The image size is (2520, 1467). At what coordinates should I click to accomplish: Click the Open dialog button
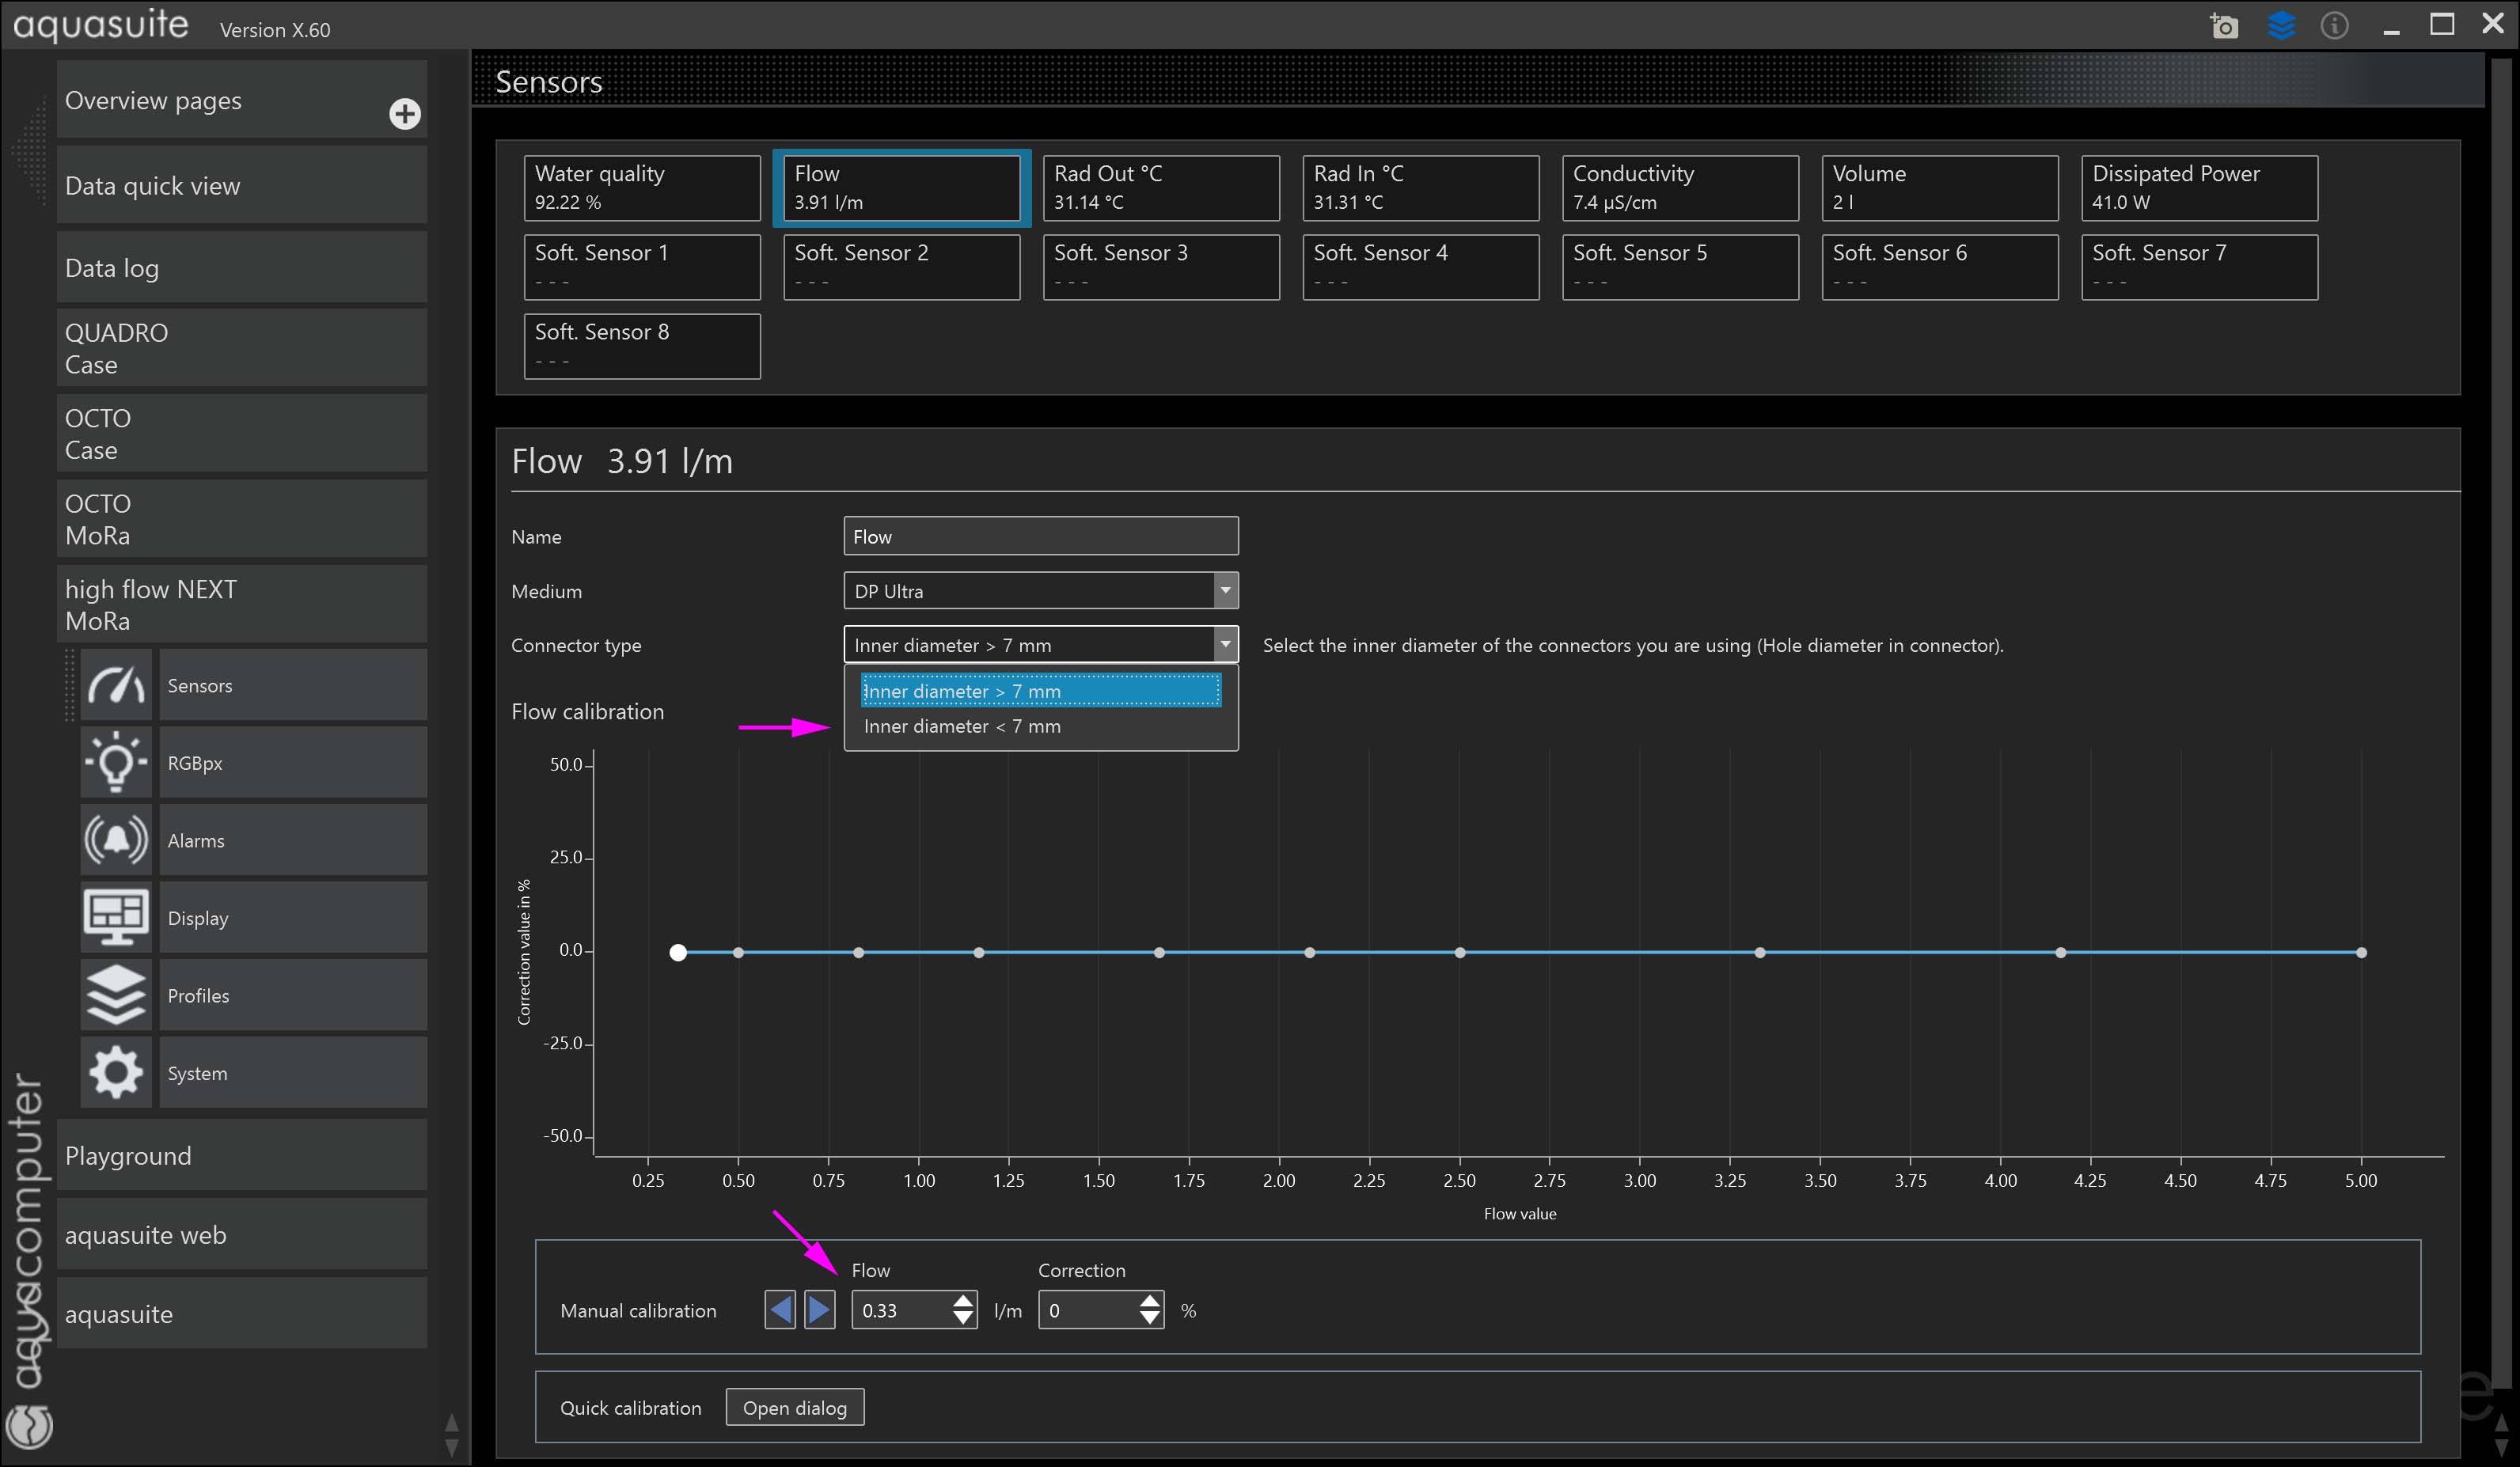coord(794,1408)
